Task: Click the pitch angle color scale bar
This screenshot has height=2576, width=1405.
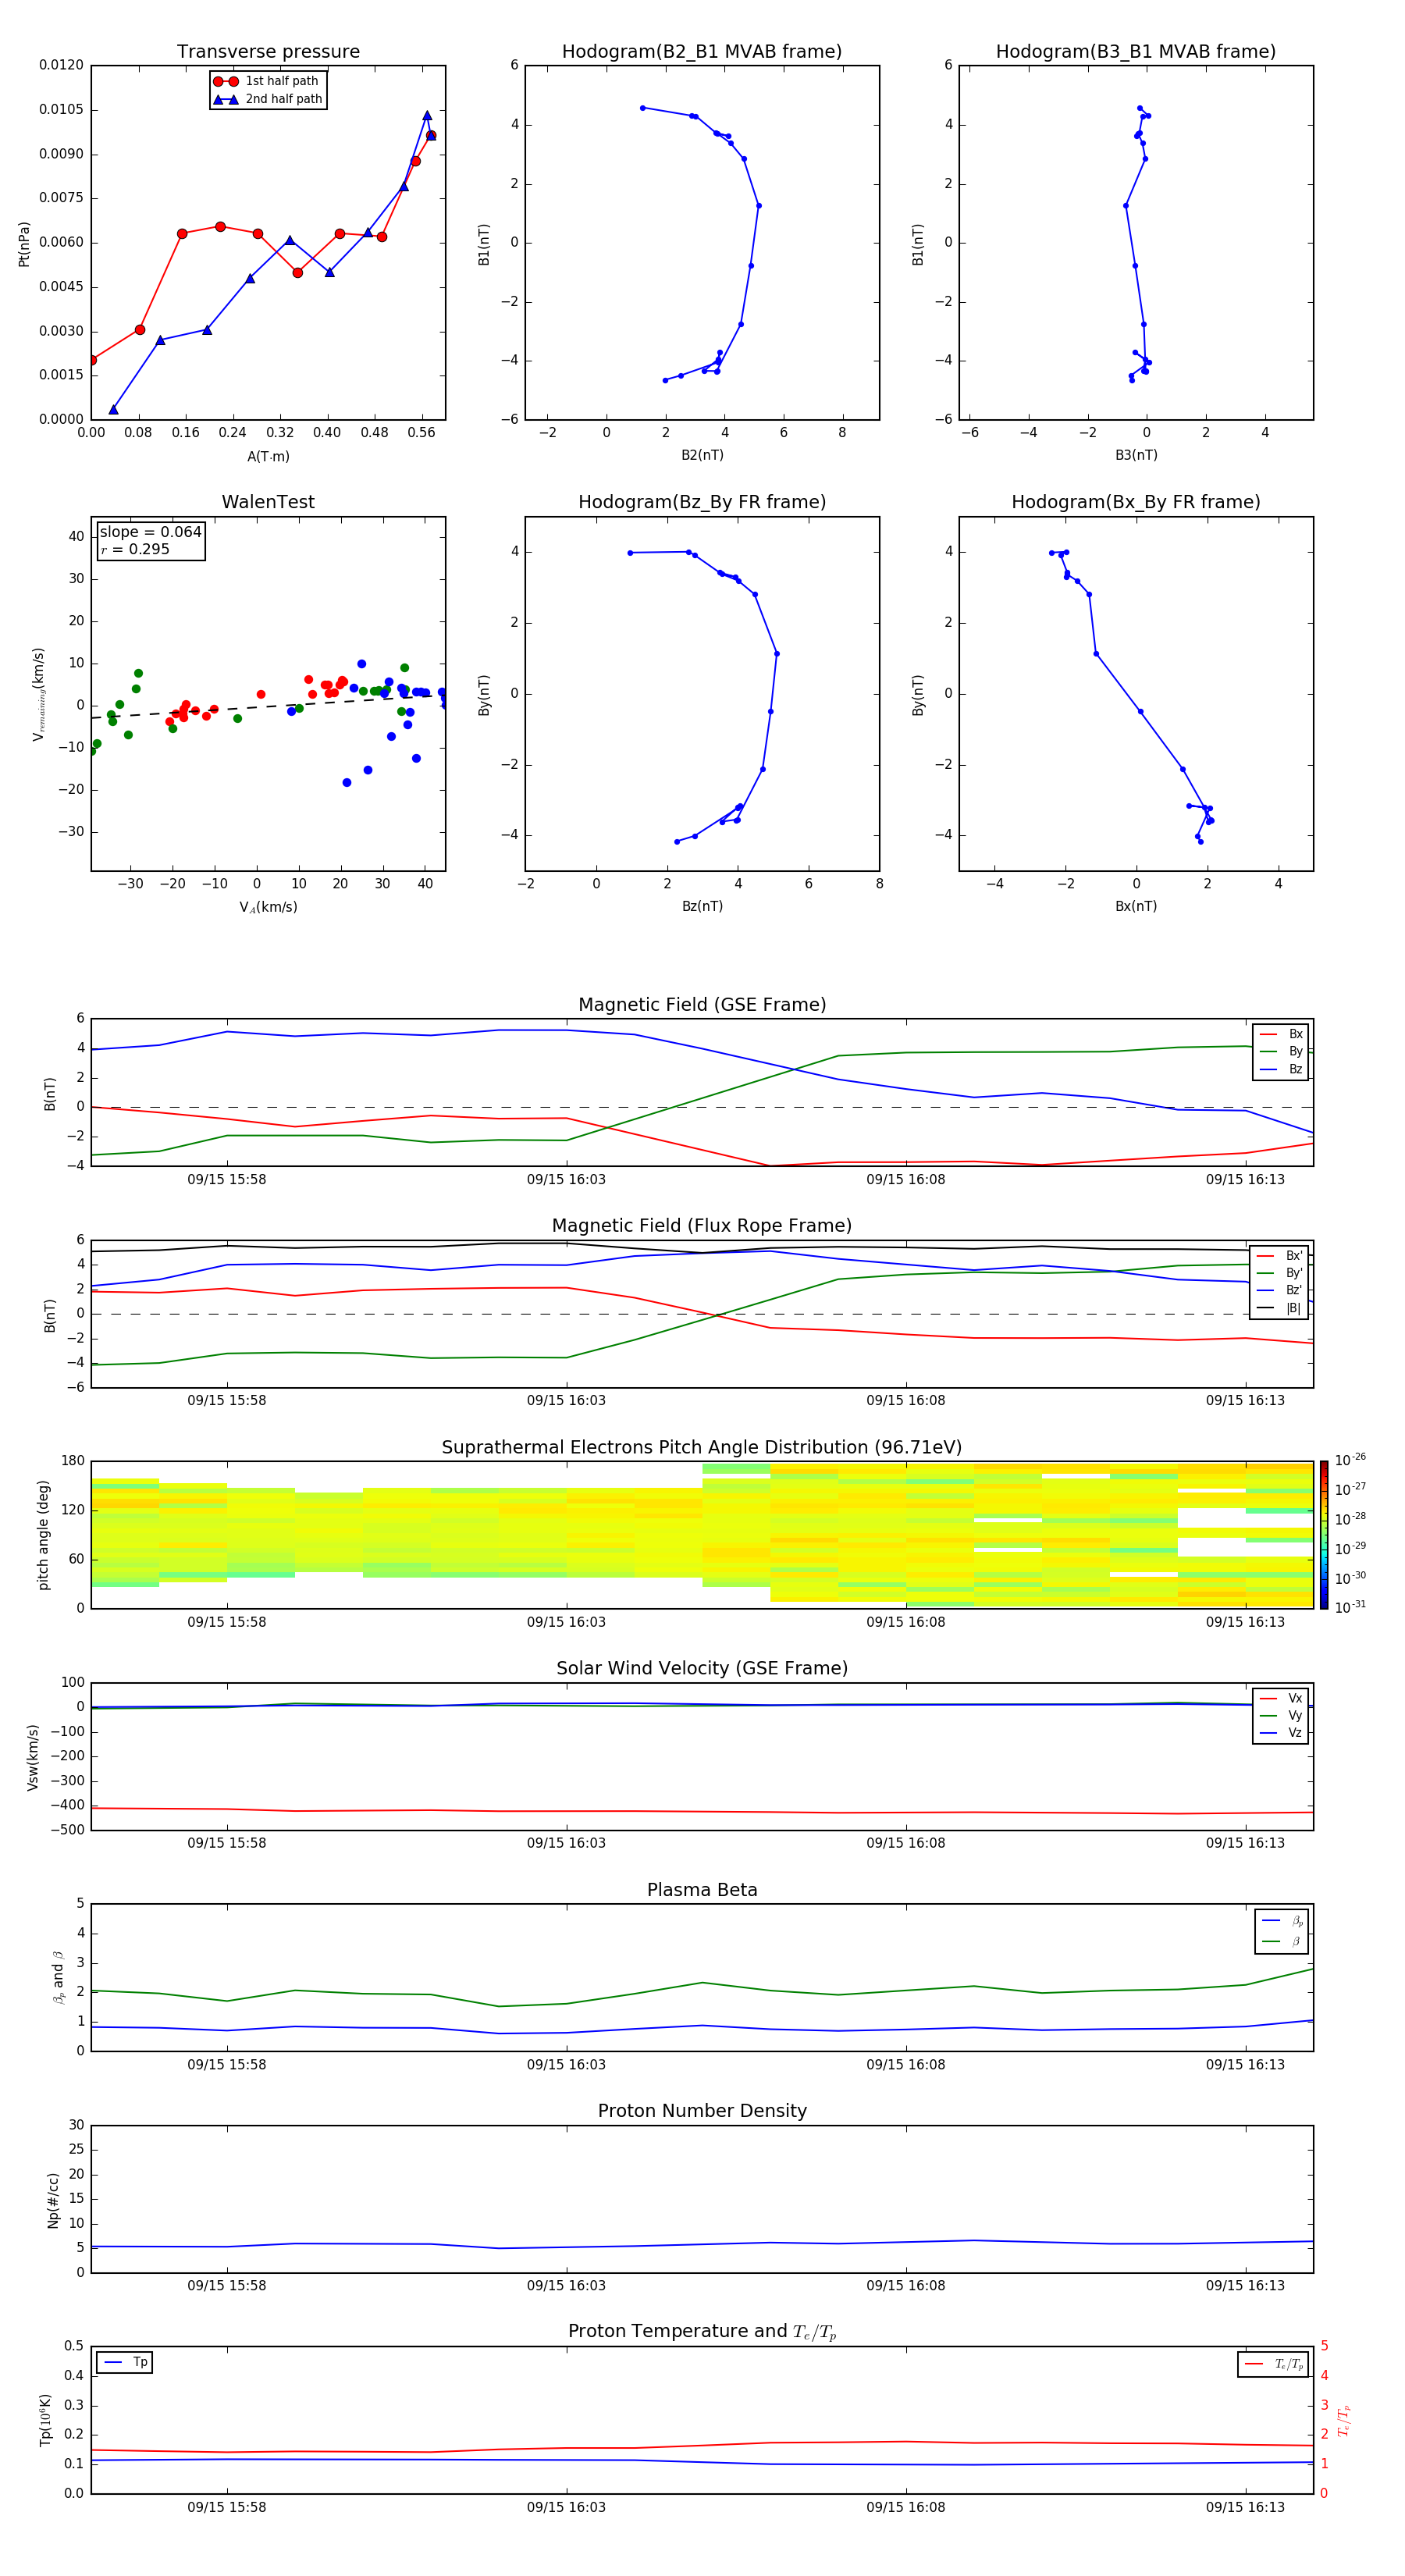Action: click(x=1324, y=1534)
